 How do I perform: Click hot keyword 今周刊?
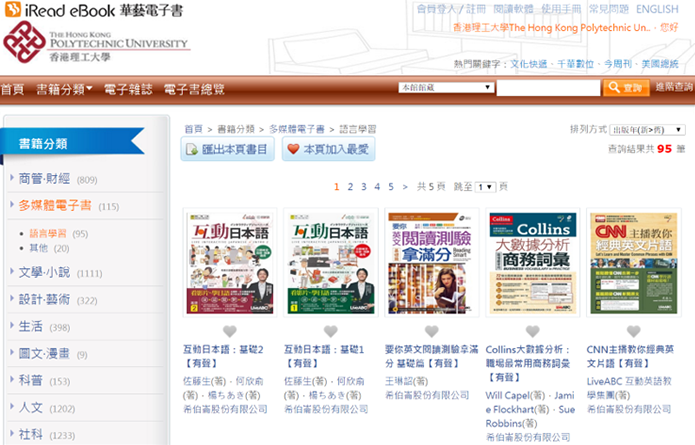(x=618, y=64)
